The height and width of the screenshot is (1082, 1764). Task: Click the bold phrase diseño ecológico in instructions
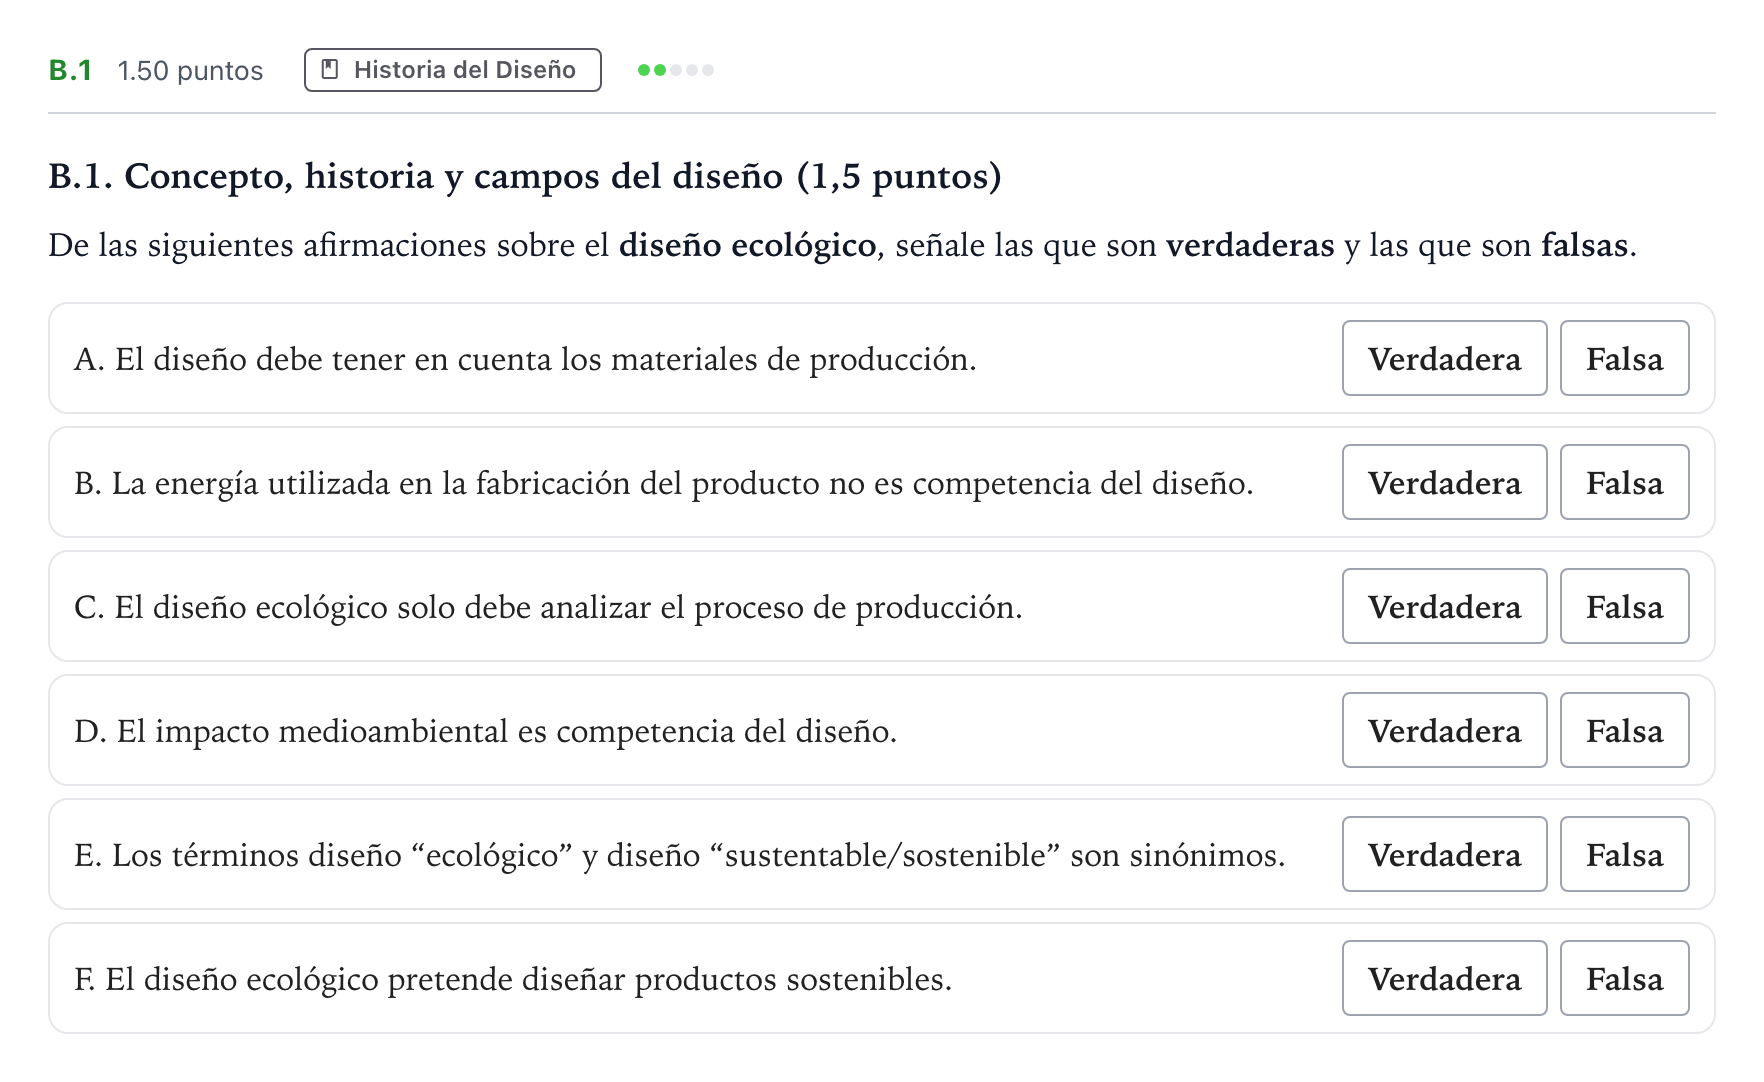pyautogui.click(x=747, y=245)
